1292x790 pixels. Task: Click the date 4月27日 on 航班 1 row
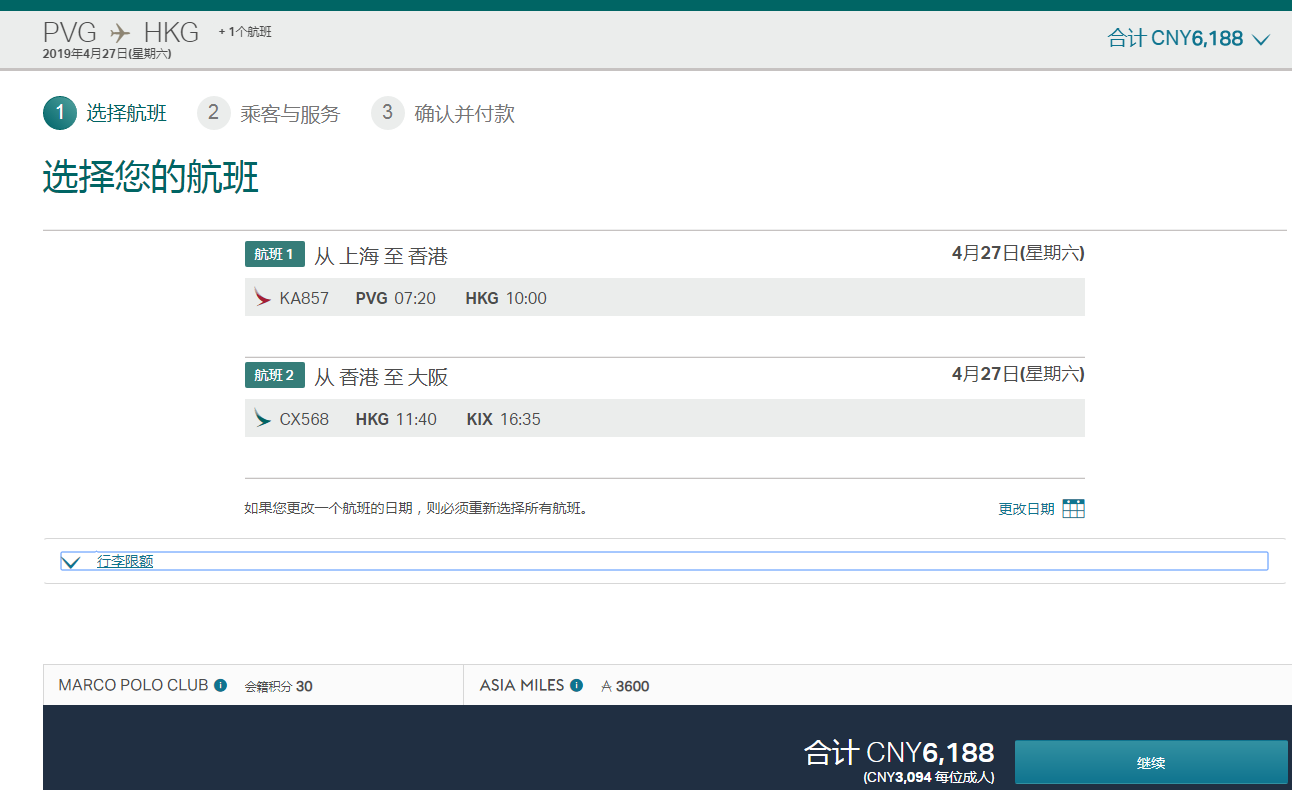tap(1018, 253)
